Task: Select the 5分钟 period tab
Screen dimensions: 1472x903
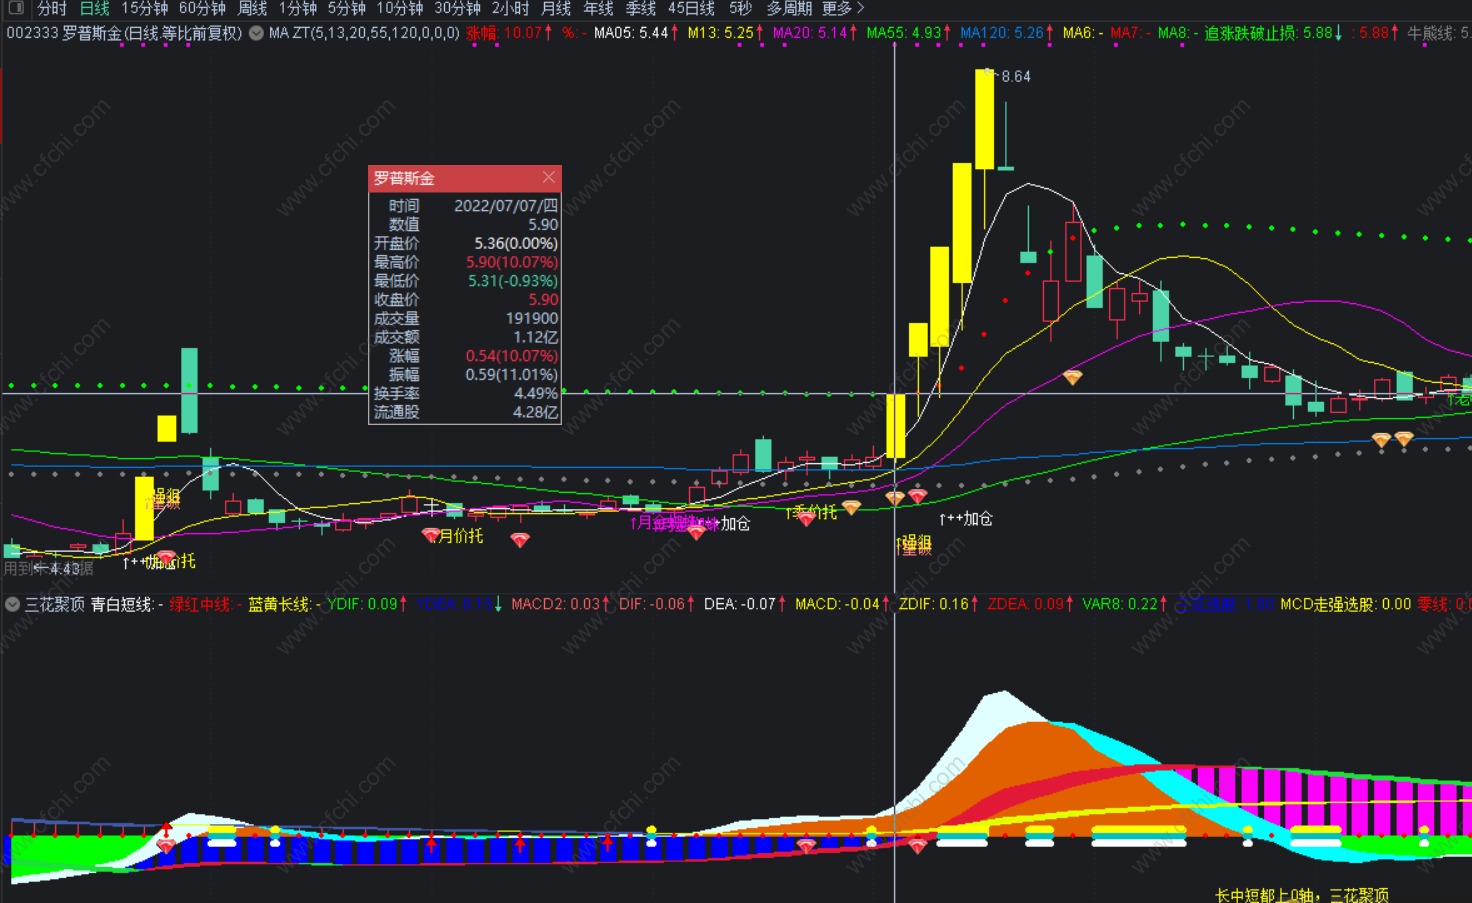Action: [347, 8]
